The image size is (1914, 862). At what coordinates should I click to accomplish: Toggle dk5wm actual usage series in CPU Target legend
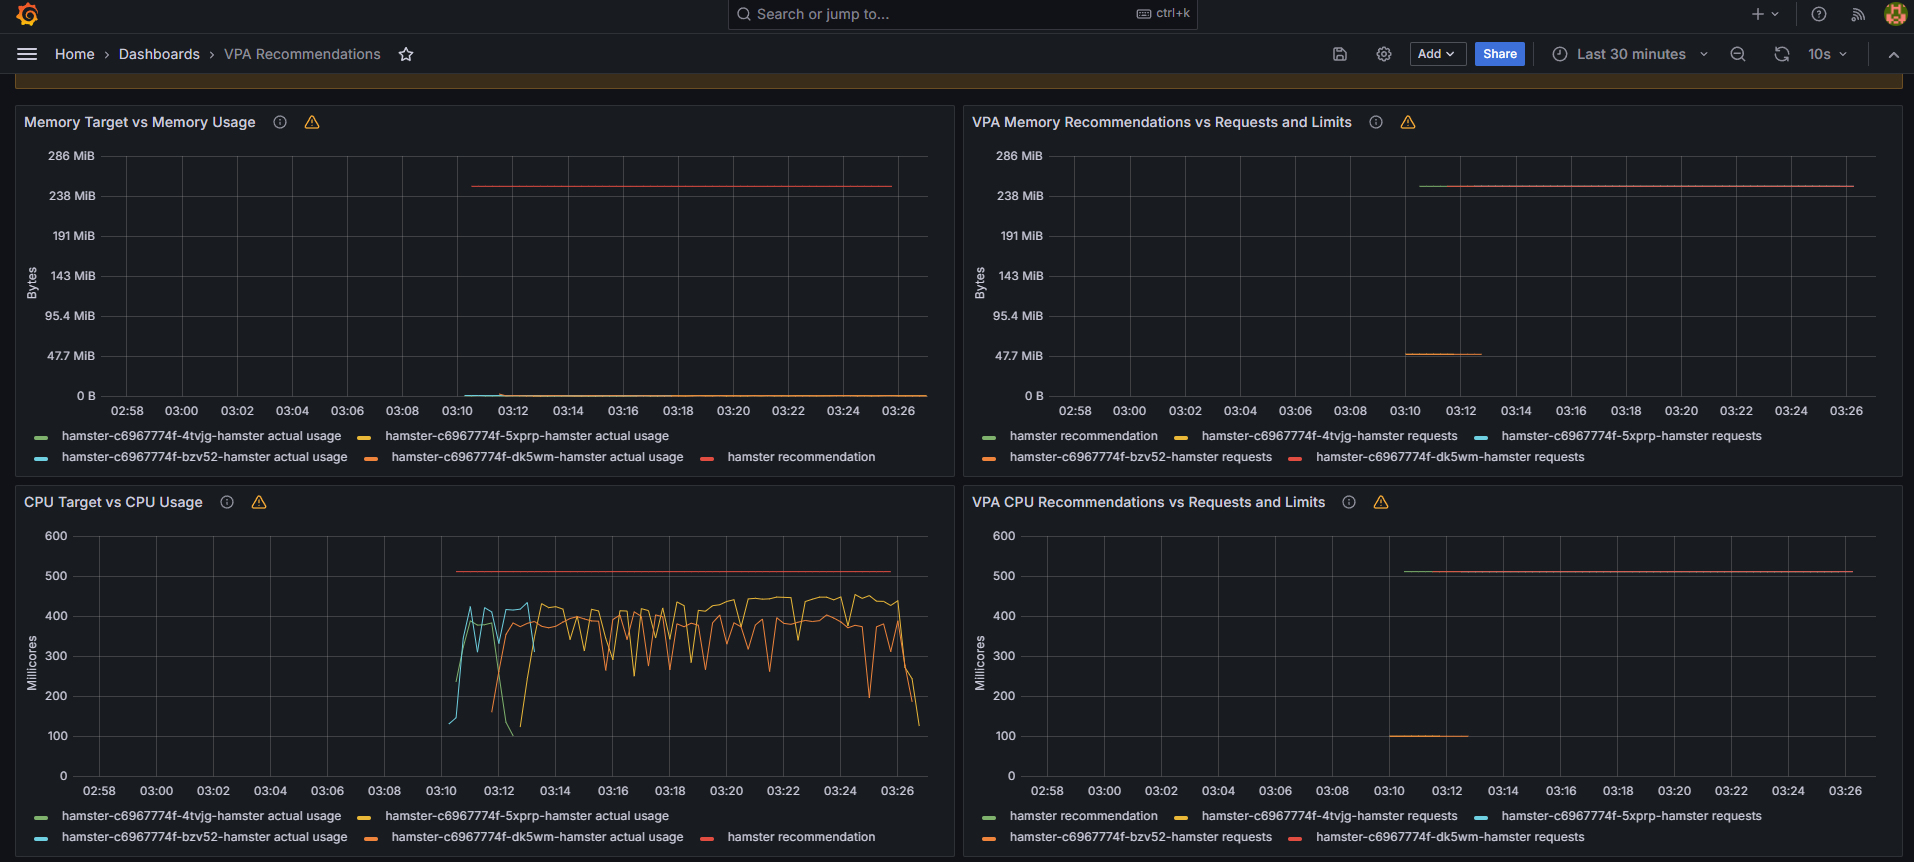[x=538, y=837]
